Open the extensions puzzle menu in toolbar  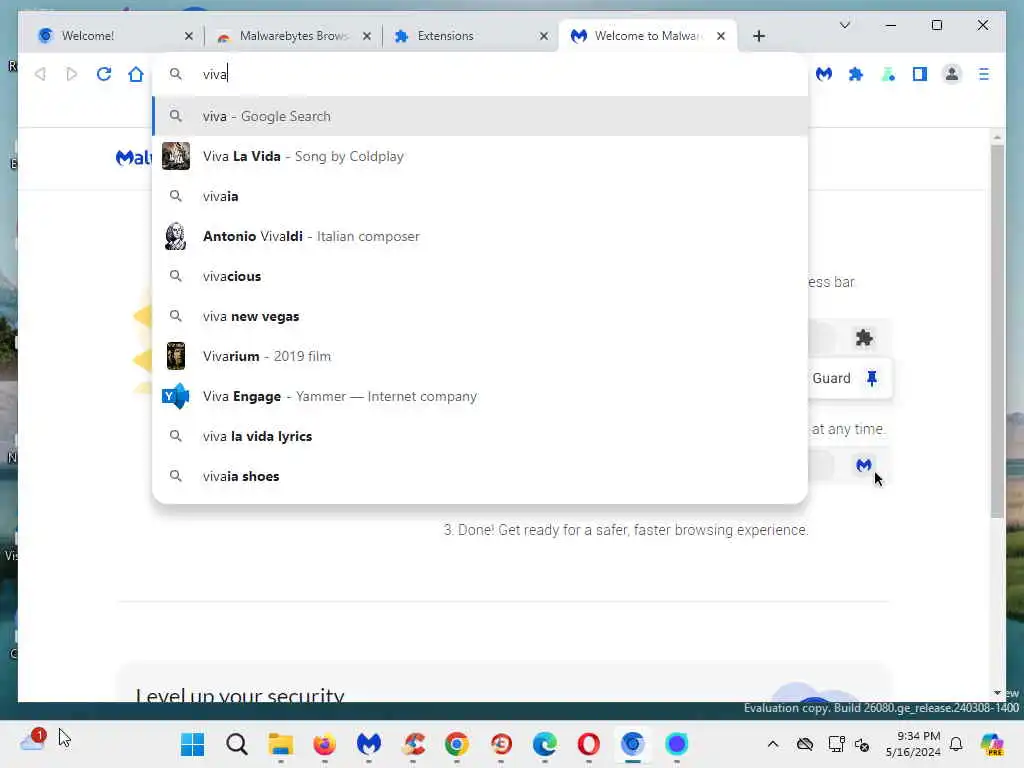(856, 74)
